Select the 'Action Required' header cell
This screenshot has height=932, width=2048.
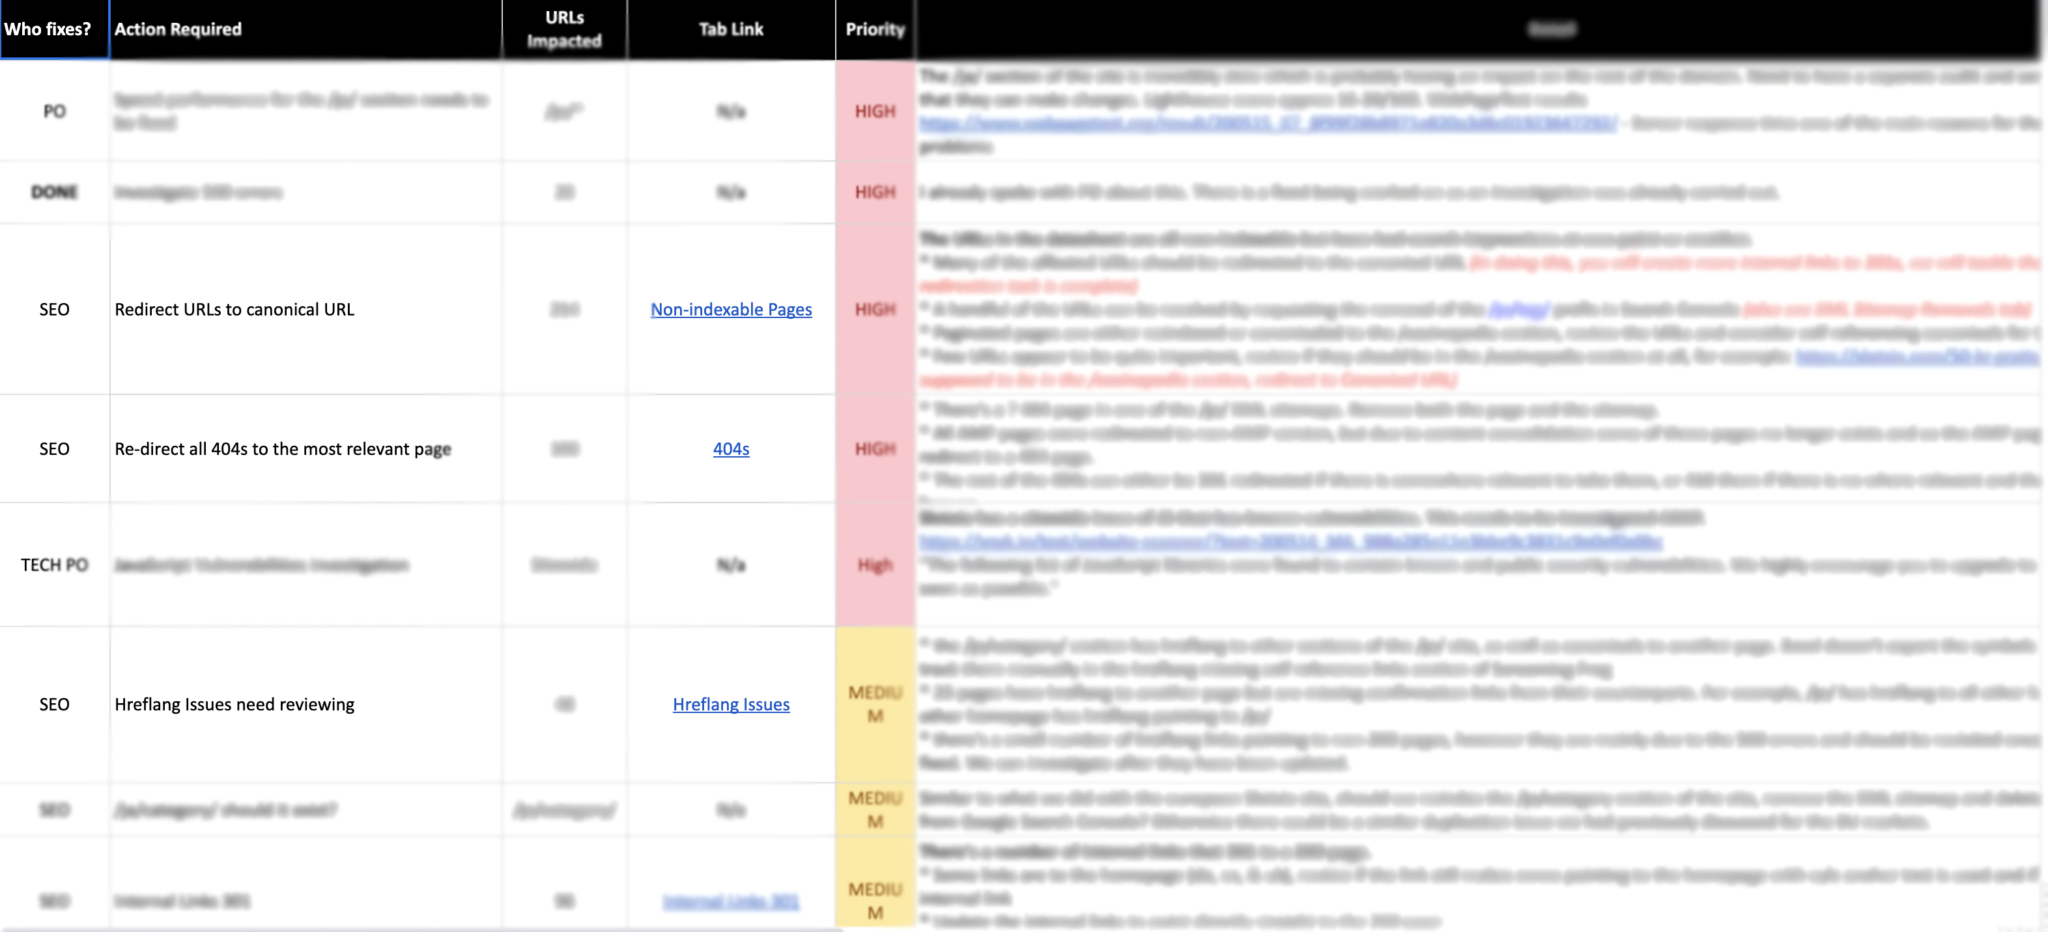306,29
